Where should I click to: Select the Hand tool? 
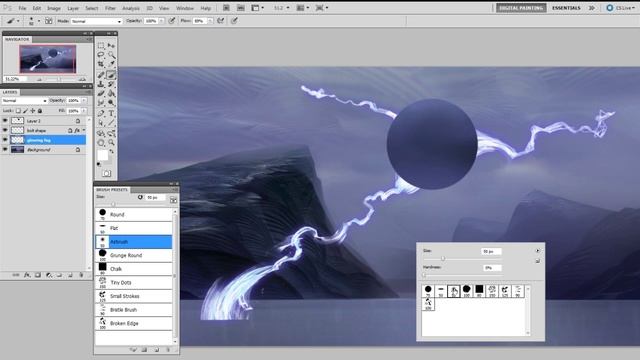point(101,143)
